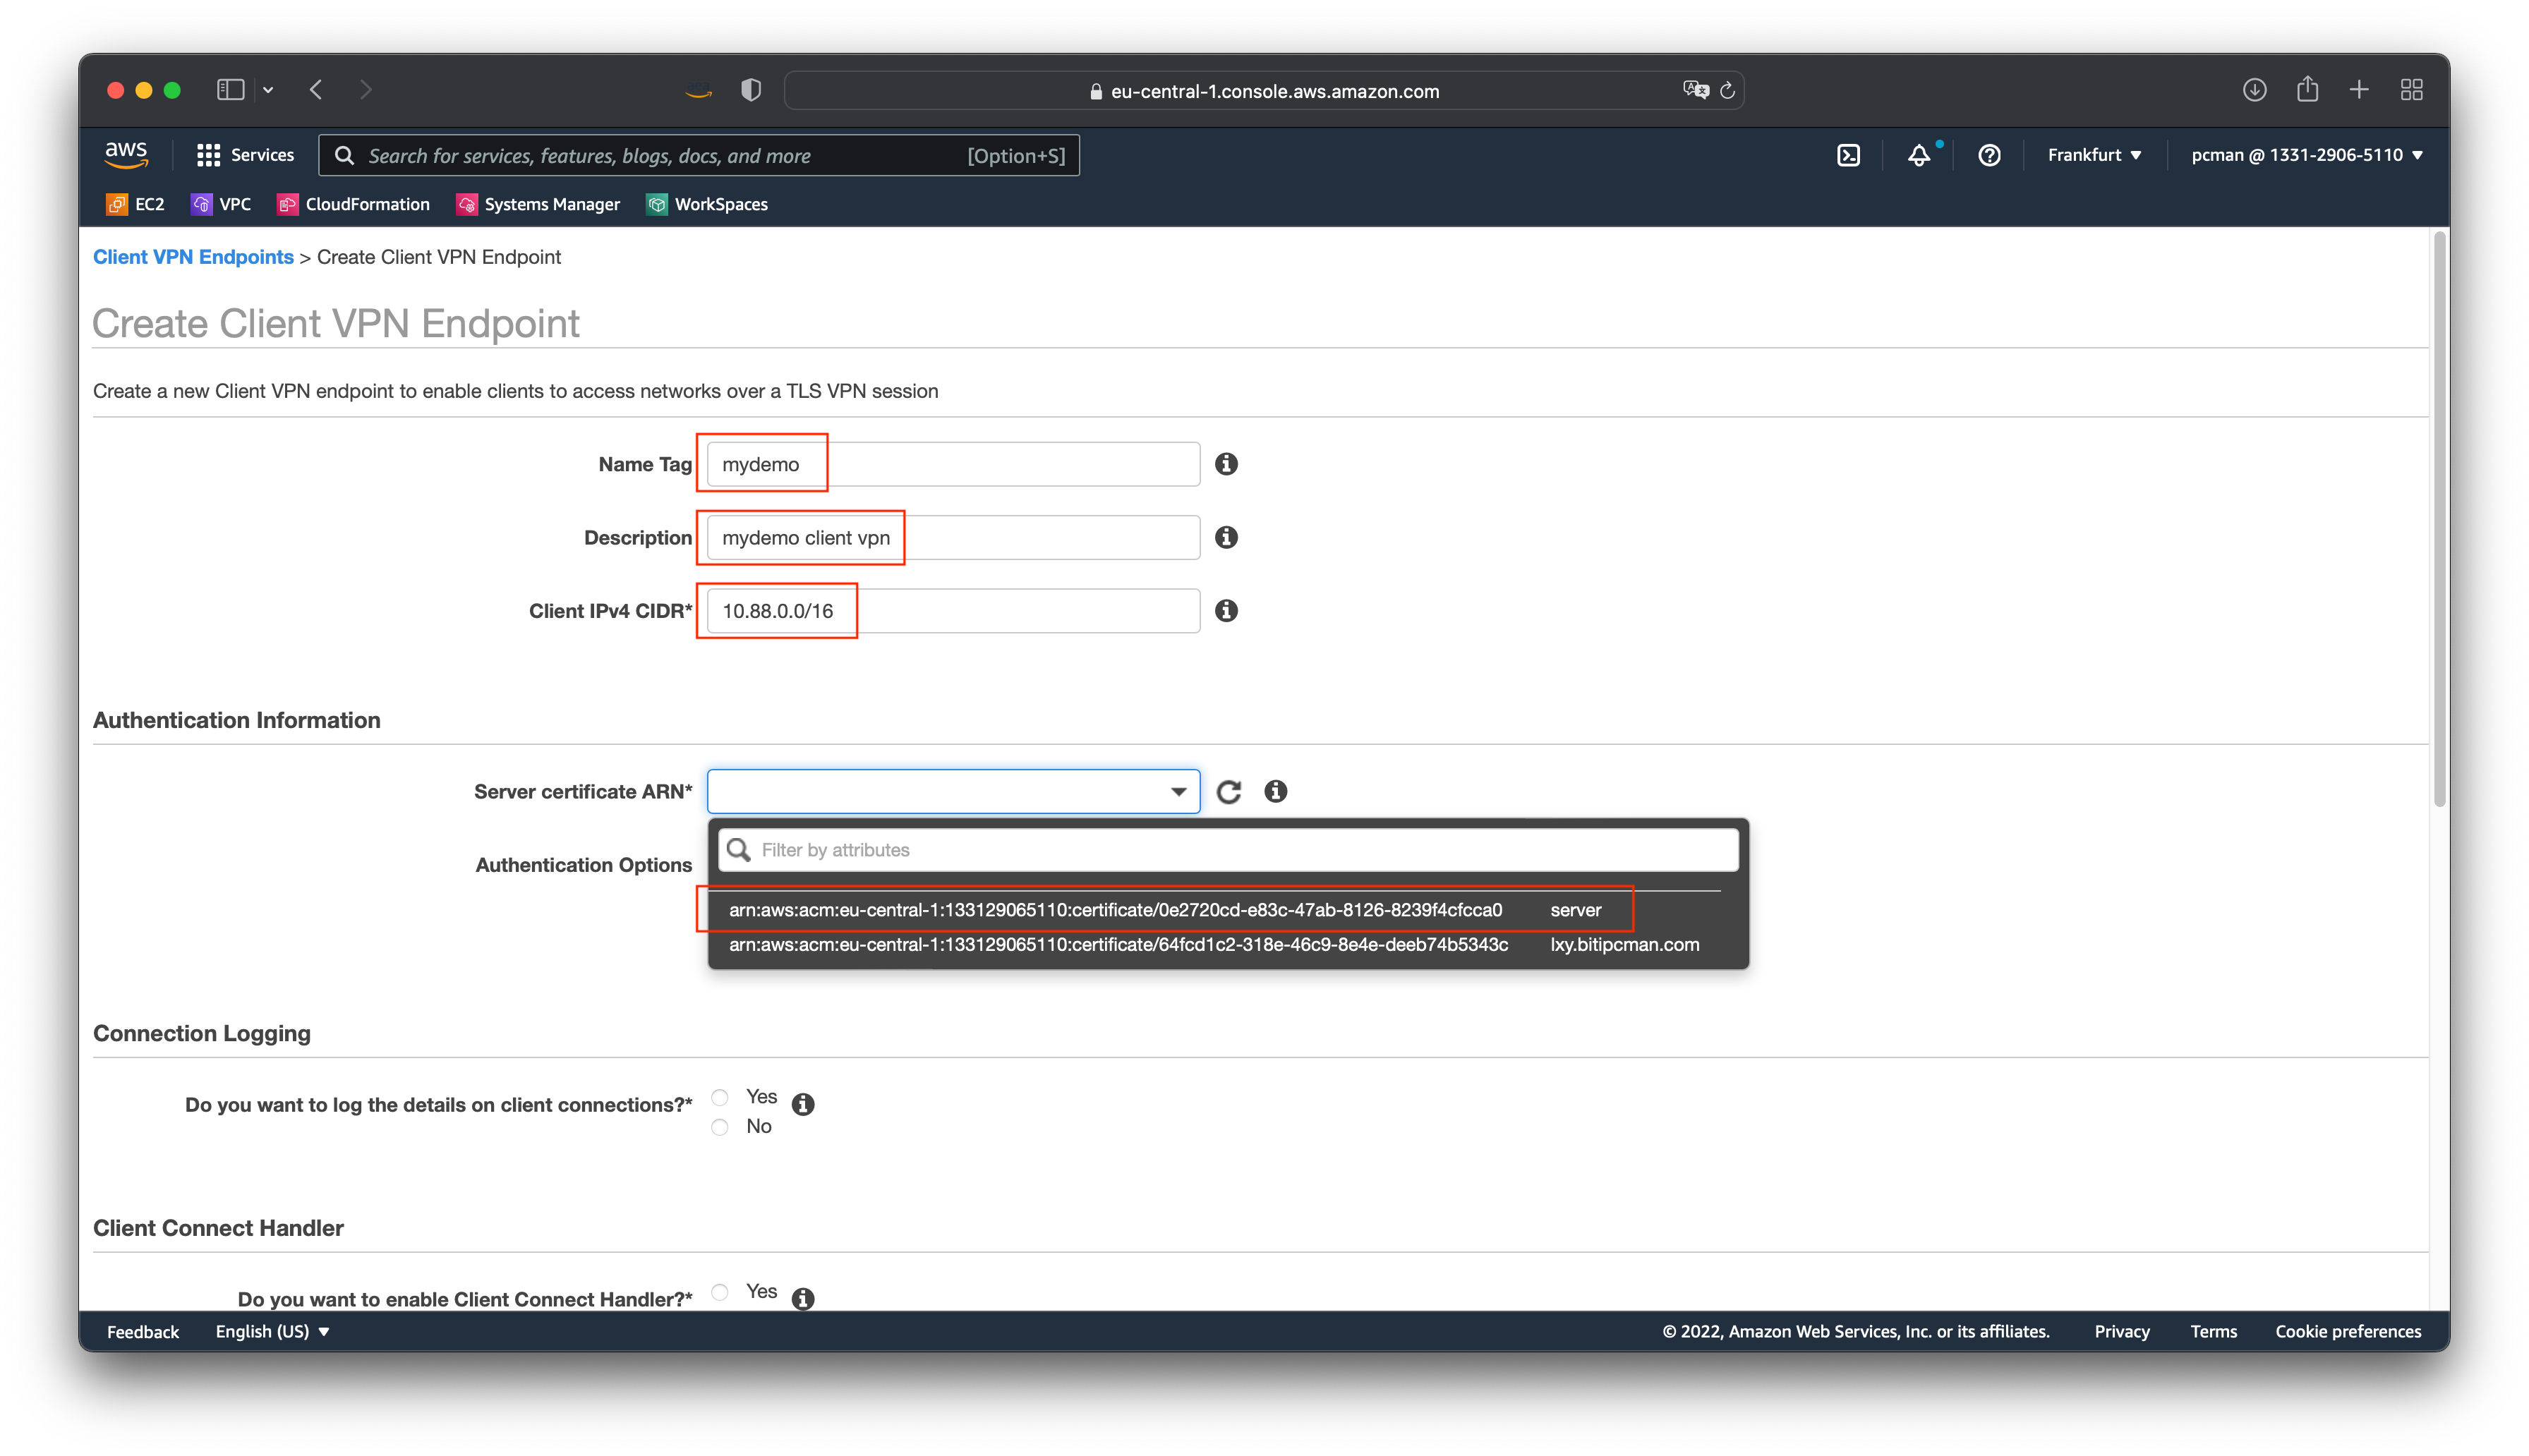
Task: Open the Privacy link
Action: click(2122, 1331)
